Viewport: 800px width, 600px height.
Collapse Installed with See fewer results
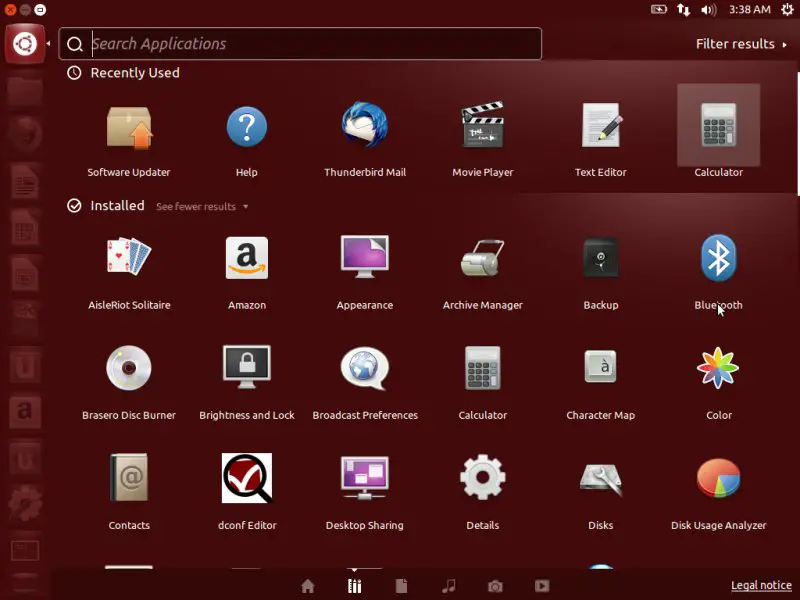[202, 207]
